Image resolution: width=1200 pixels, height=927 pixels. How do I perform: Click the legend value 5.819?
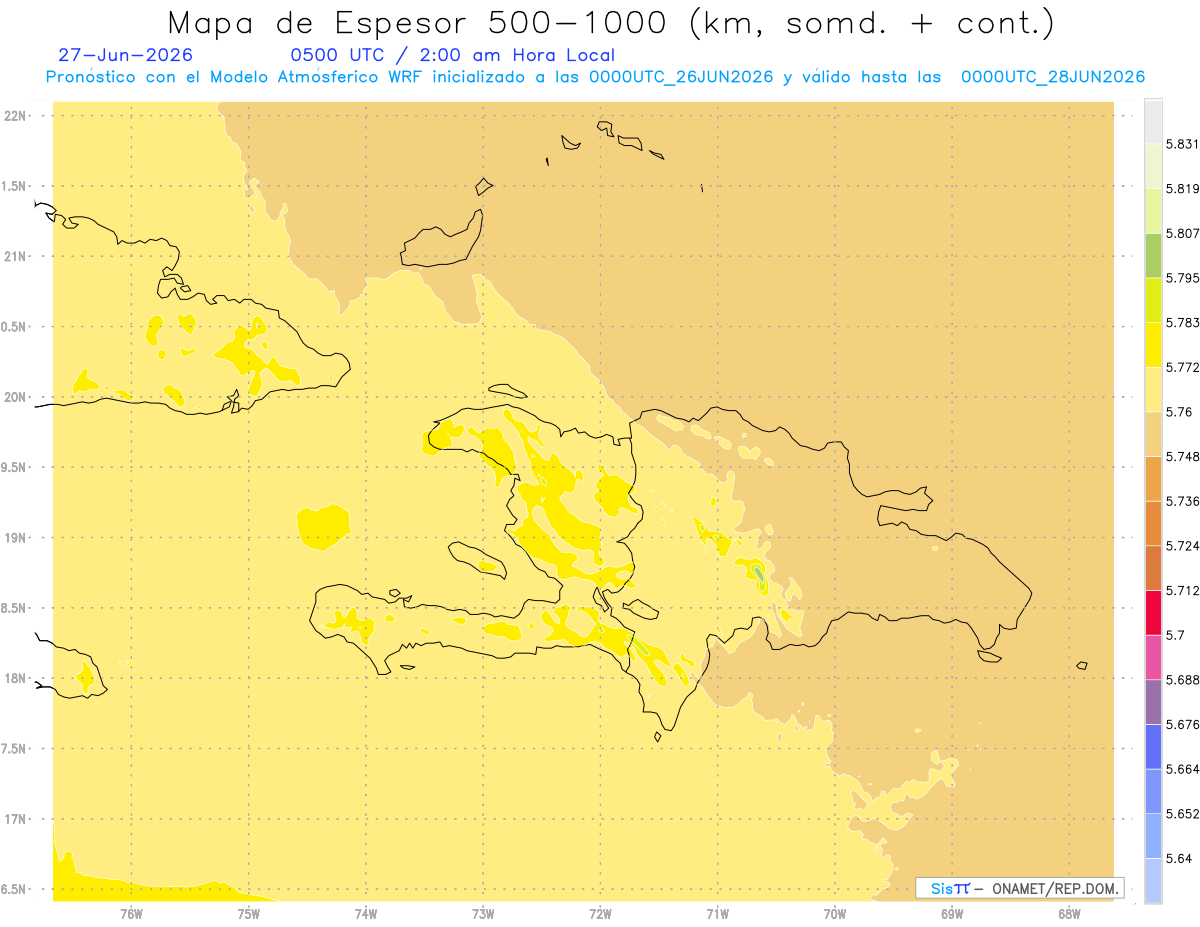pyautogui.click(x=1182, y=189)
